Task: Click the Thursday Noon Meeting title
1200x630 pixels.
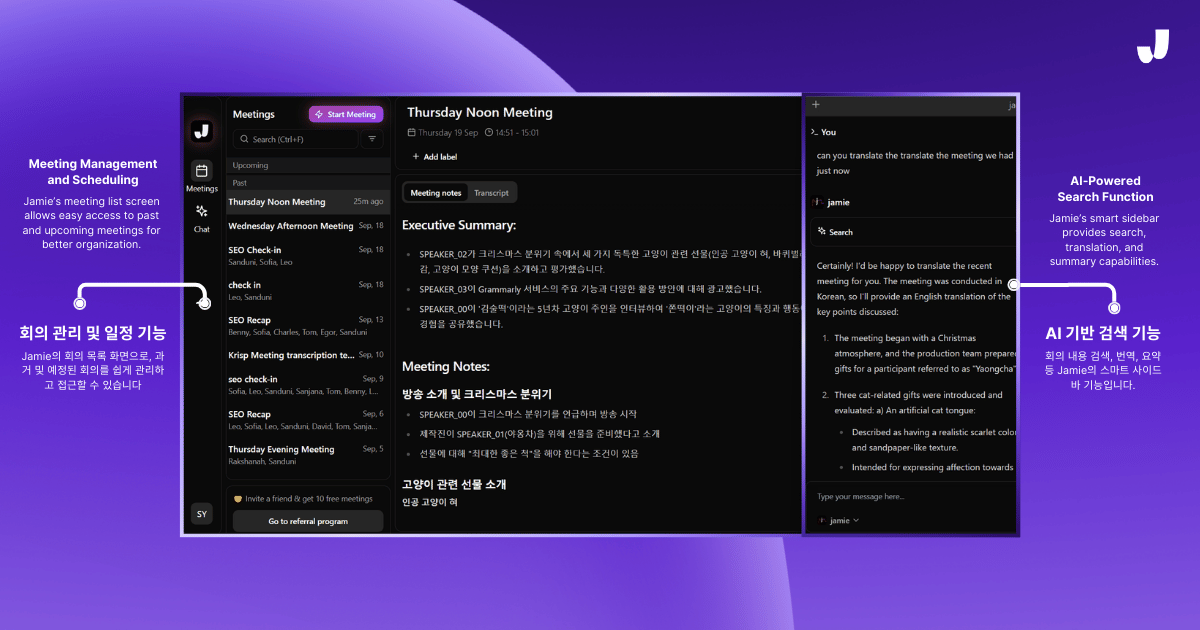Action: 480,113
